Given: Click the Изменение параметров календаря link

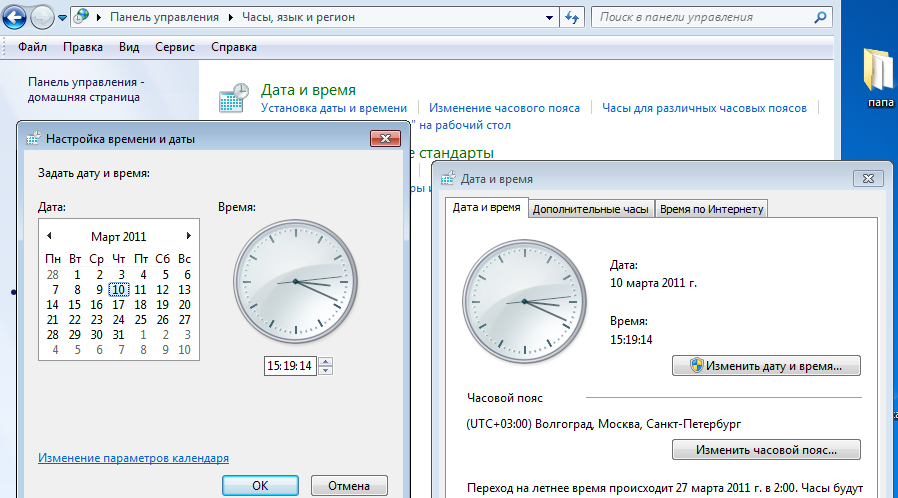Looking at the screenshot, I should tap(133, 458).
